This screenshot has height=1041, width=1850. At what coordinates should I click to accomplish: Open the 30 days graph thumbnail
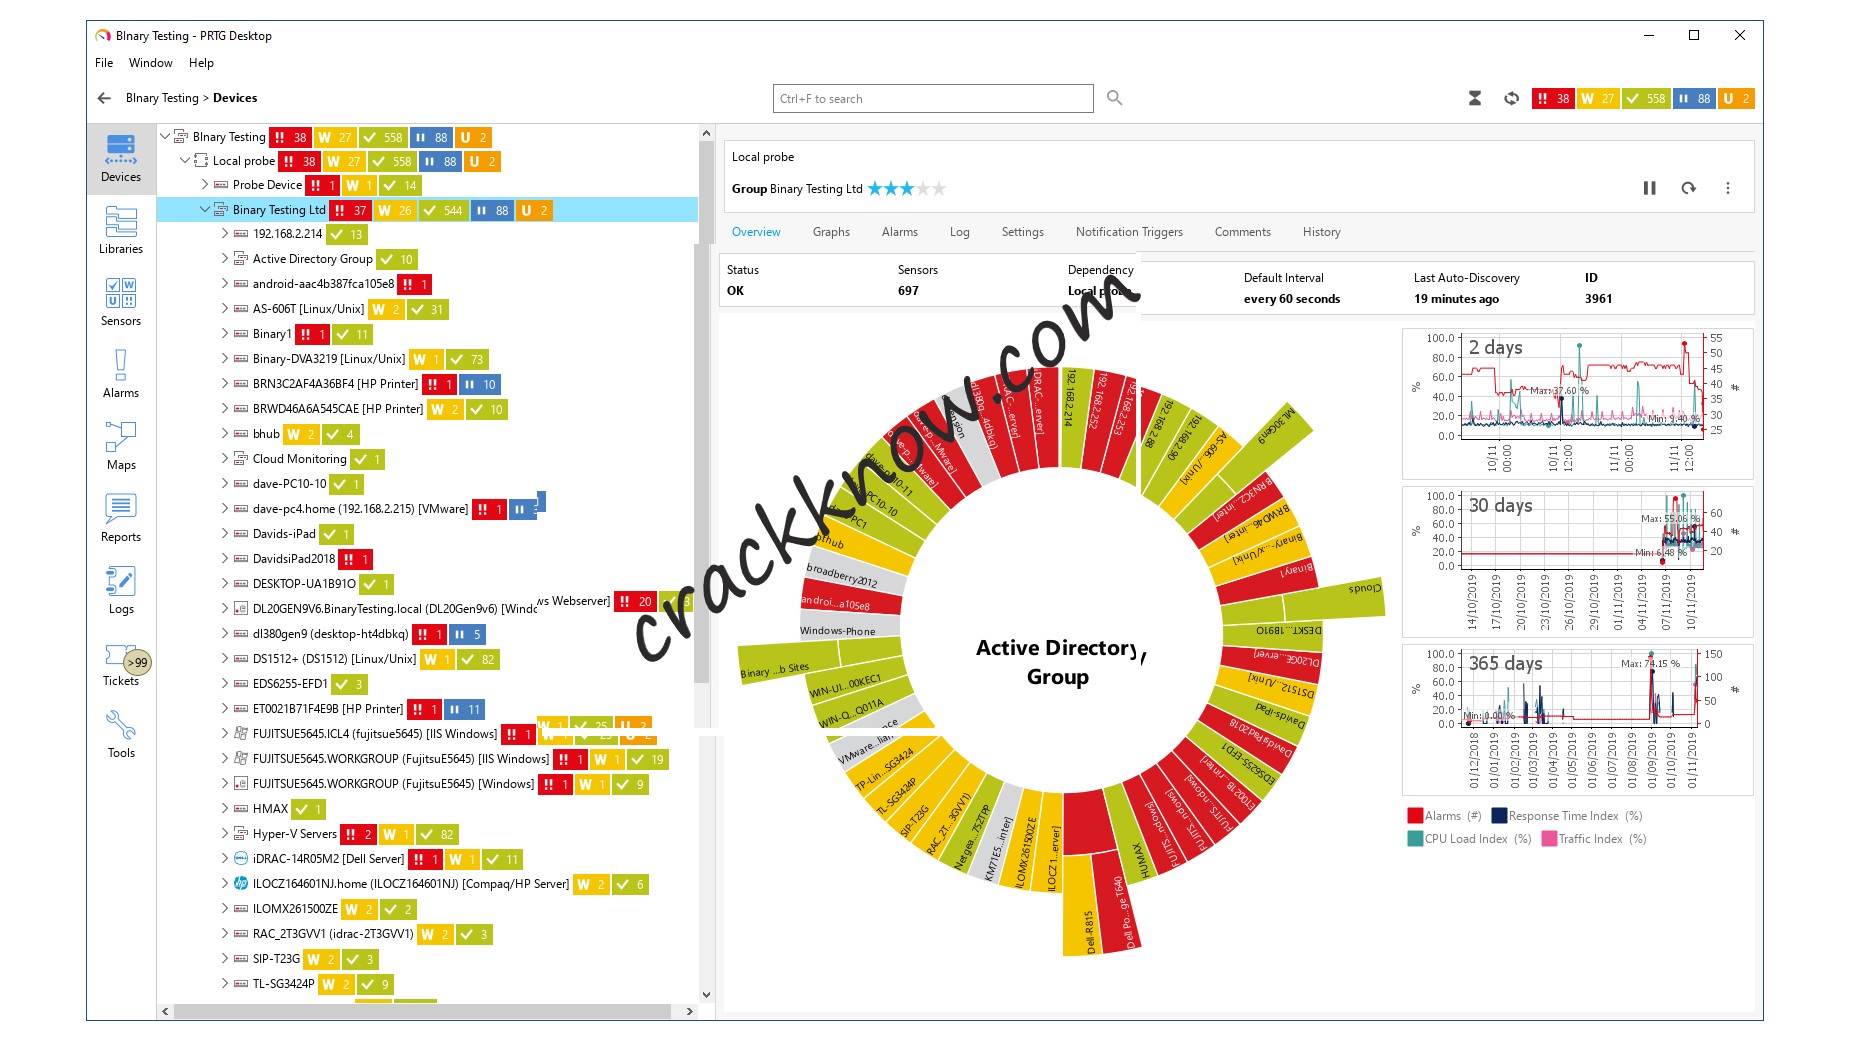(x=1577, y=561)
